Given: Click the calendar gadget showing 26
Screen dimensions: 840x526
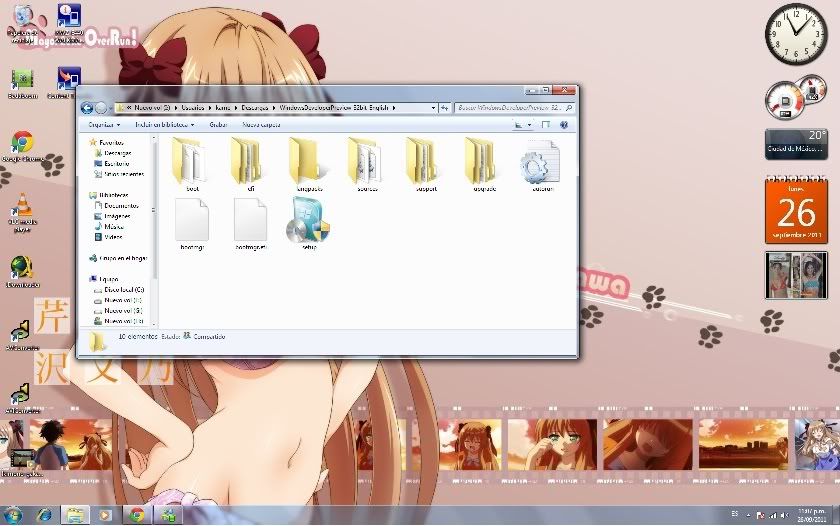Looking at the screenshot, I should tap(796, 211).
